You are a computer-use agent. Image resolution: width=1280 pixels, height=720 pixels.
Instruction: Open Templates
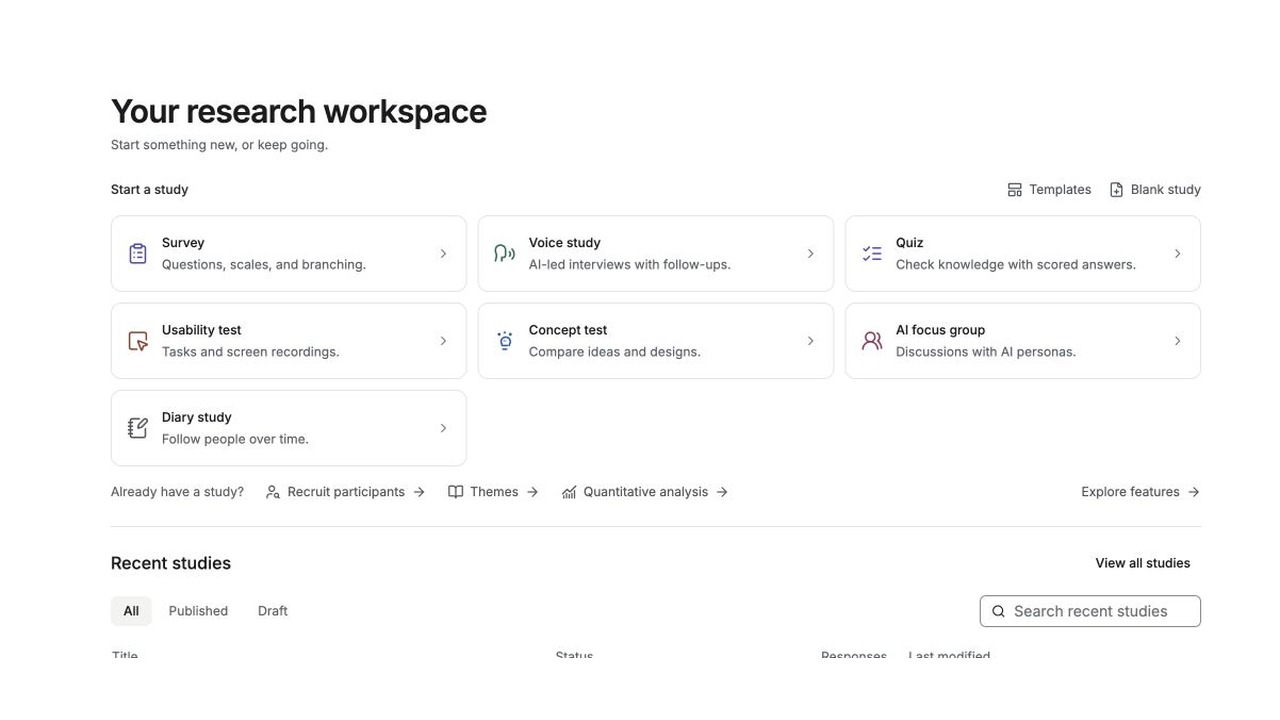[1049, 190]
